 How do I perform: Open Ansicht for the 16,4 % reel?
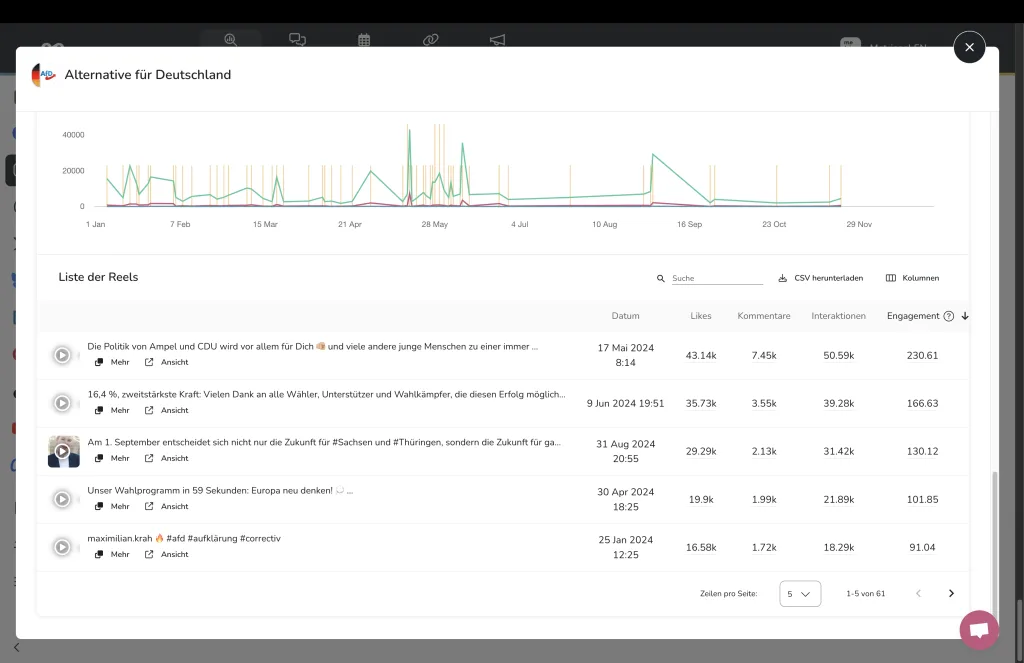pyautogui.click(x=167, y=410)
